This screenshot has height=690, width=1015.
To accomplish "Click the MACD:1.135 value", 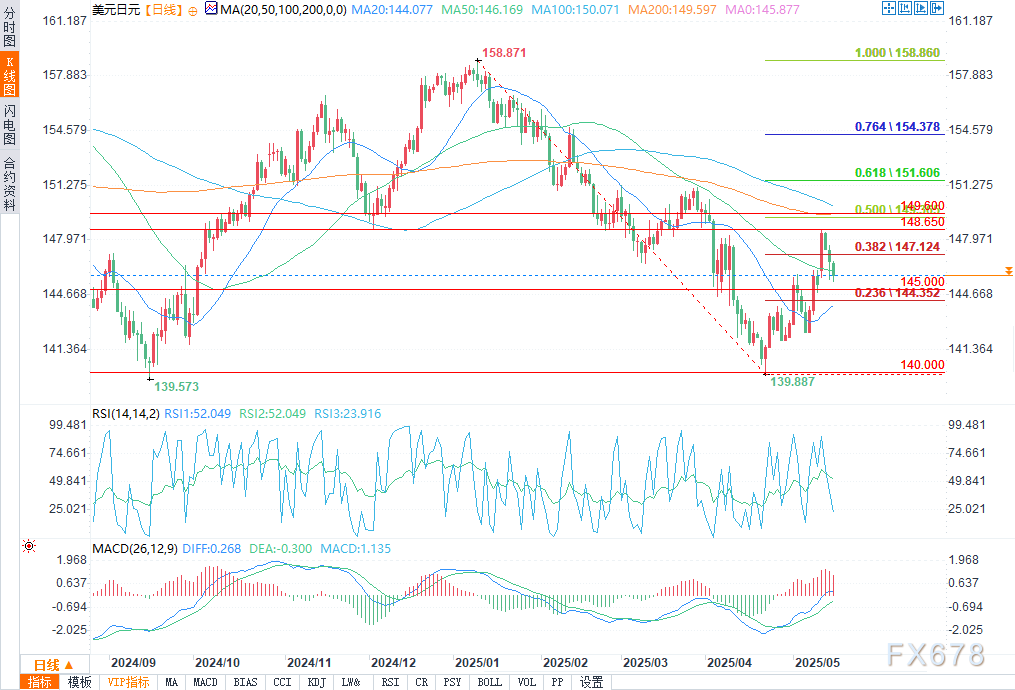I will pos(356,549).
